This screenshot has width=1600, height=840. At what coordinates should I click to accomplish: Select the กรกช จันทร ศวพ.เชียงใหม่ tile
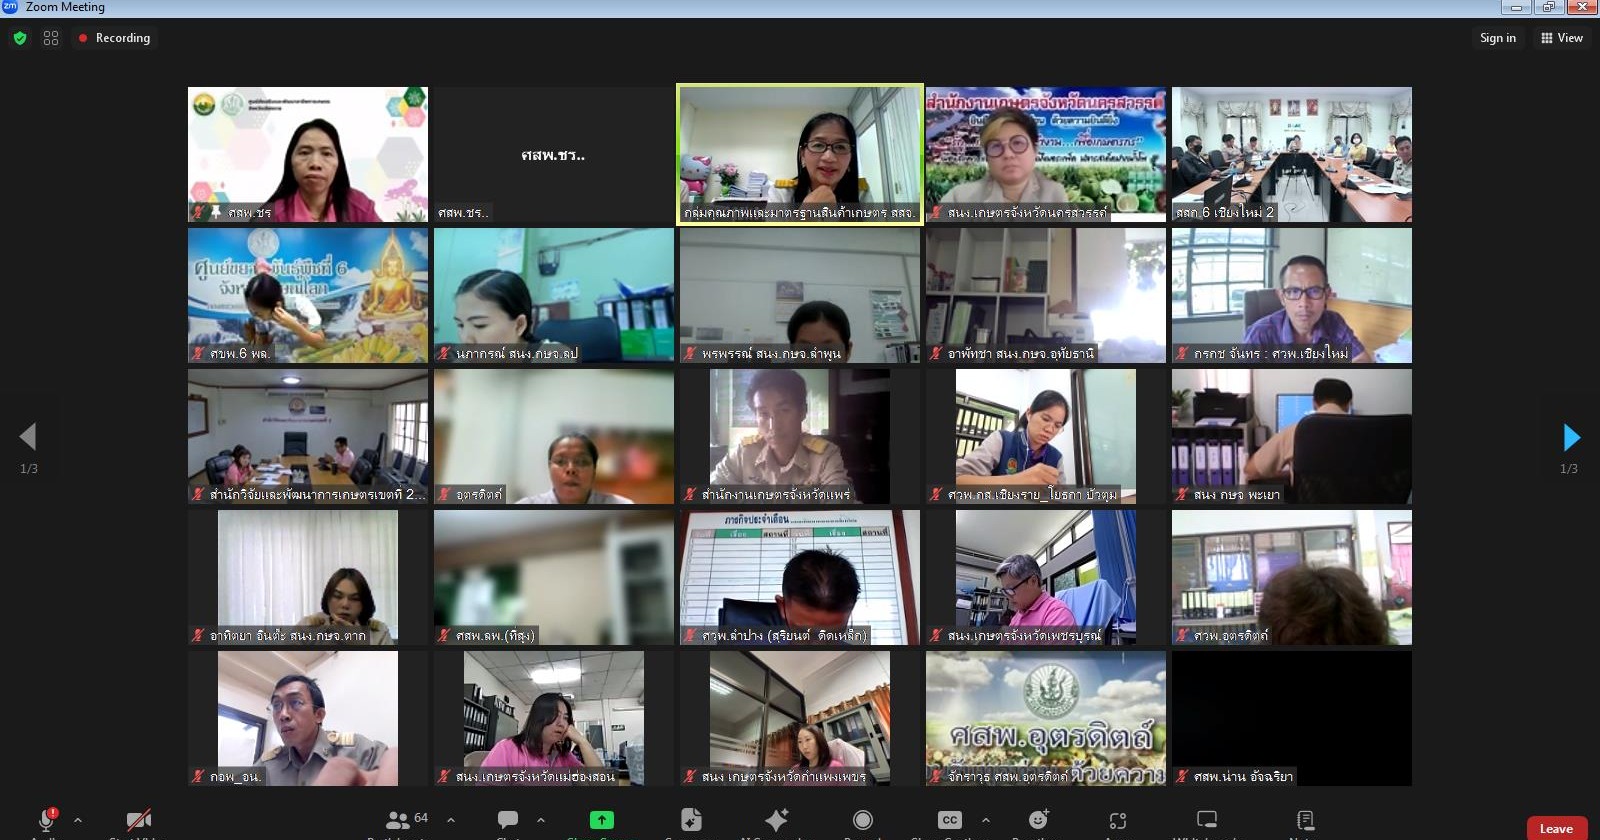pyautogui.click(x=1292, y=295)
